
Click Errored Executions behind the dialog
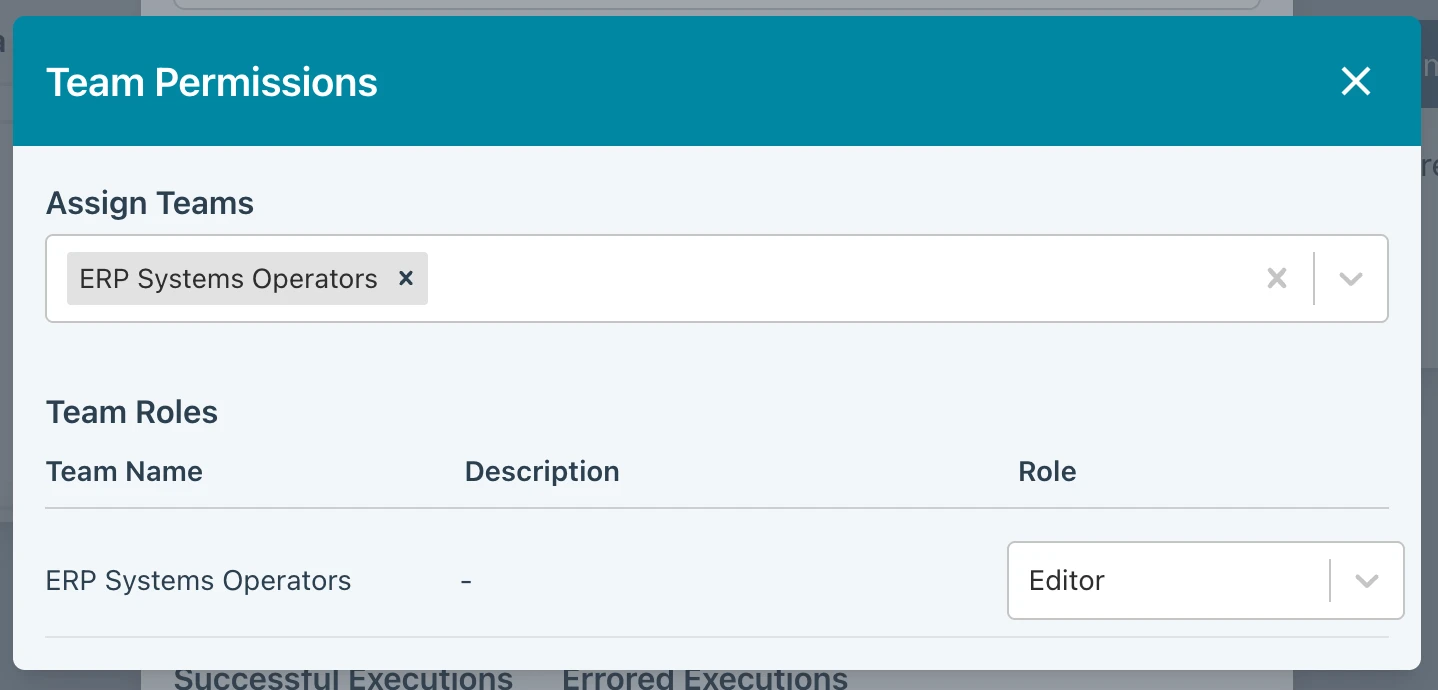[705, 679]
